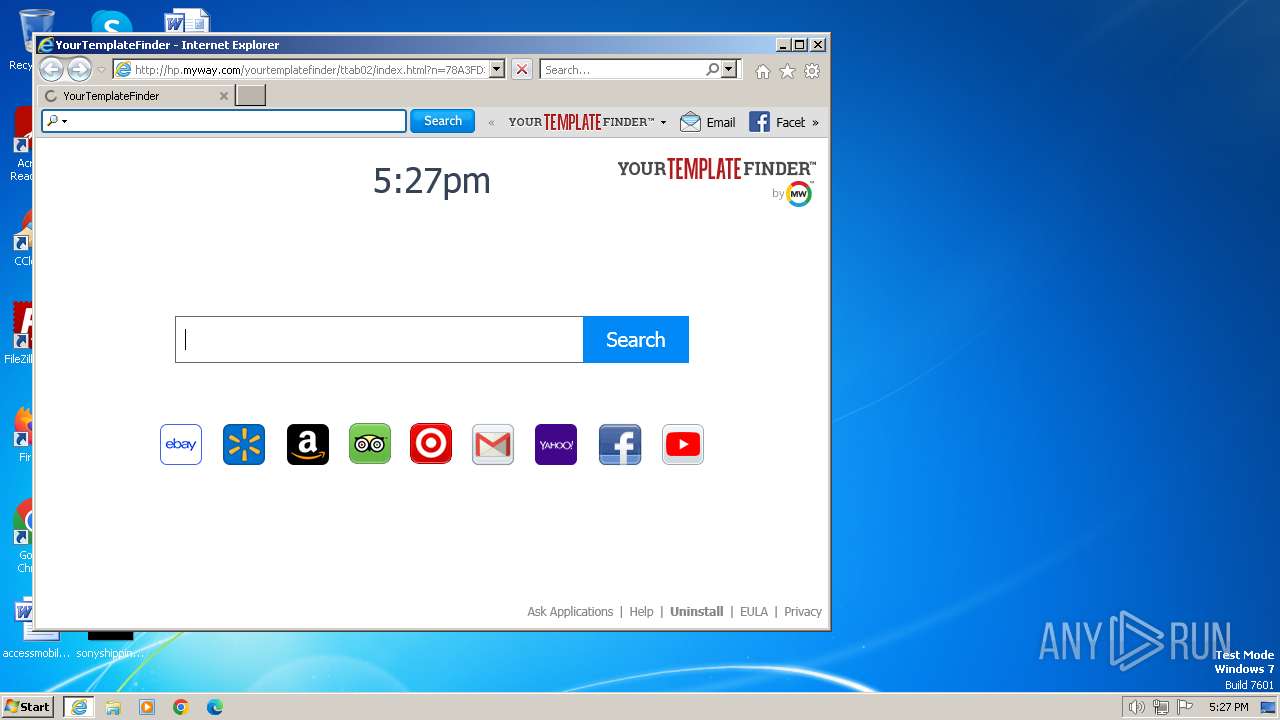Click the blue toolbar Search button
1280x720 pixels.
pyautogui.click(x=443, y=121)
